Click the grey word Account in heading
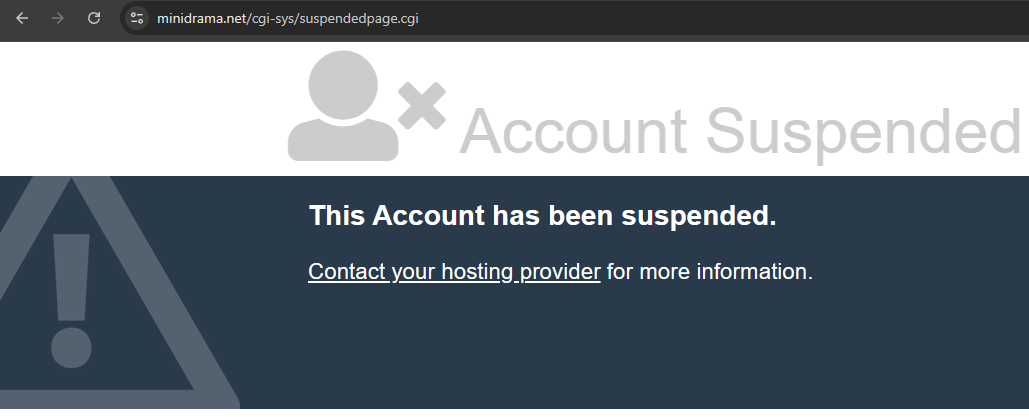Viewport: 1029px width, 417px height. (x=573, y=130)
